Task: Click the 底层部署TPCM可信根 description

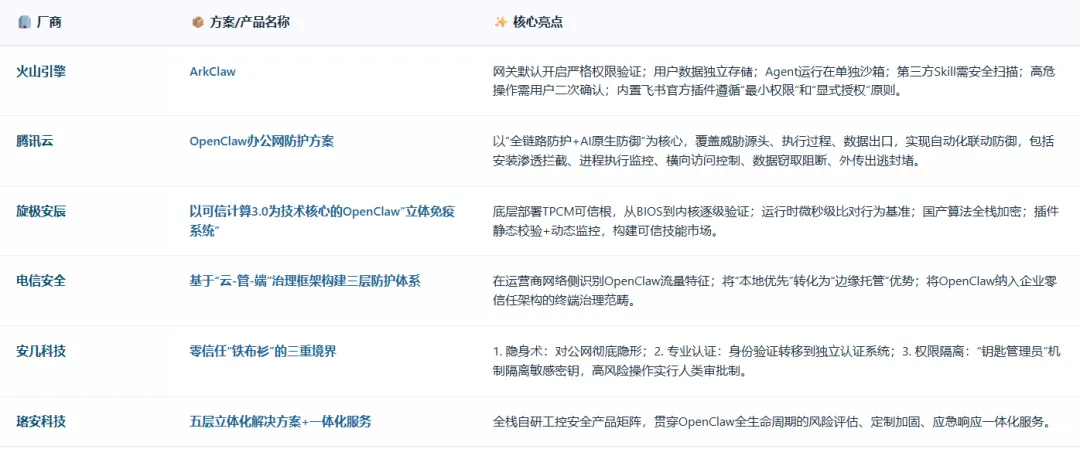Action: [774, 221]
